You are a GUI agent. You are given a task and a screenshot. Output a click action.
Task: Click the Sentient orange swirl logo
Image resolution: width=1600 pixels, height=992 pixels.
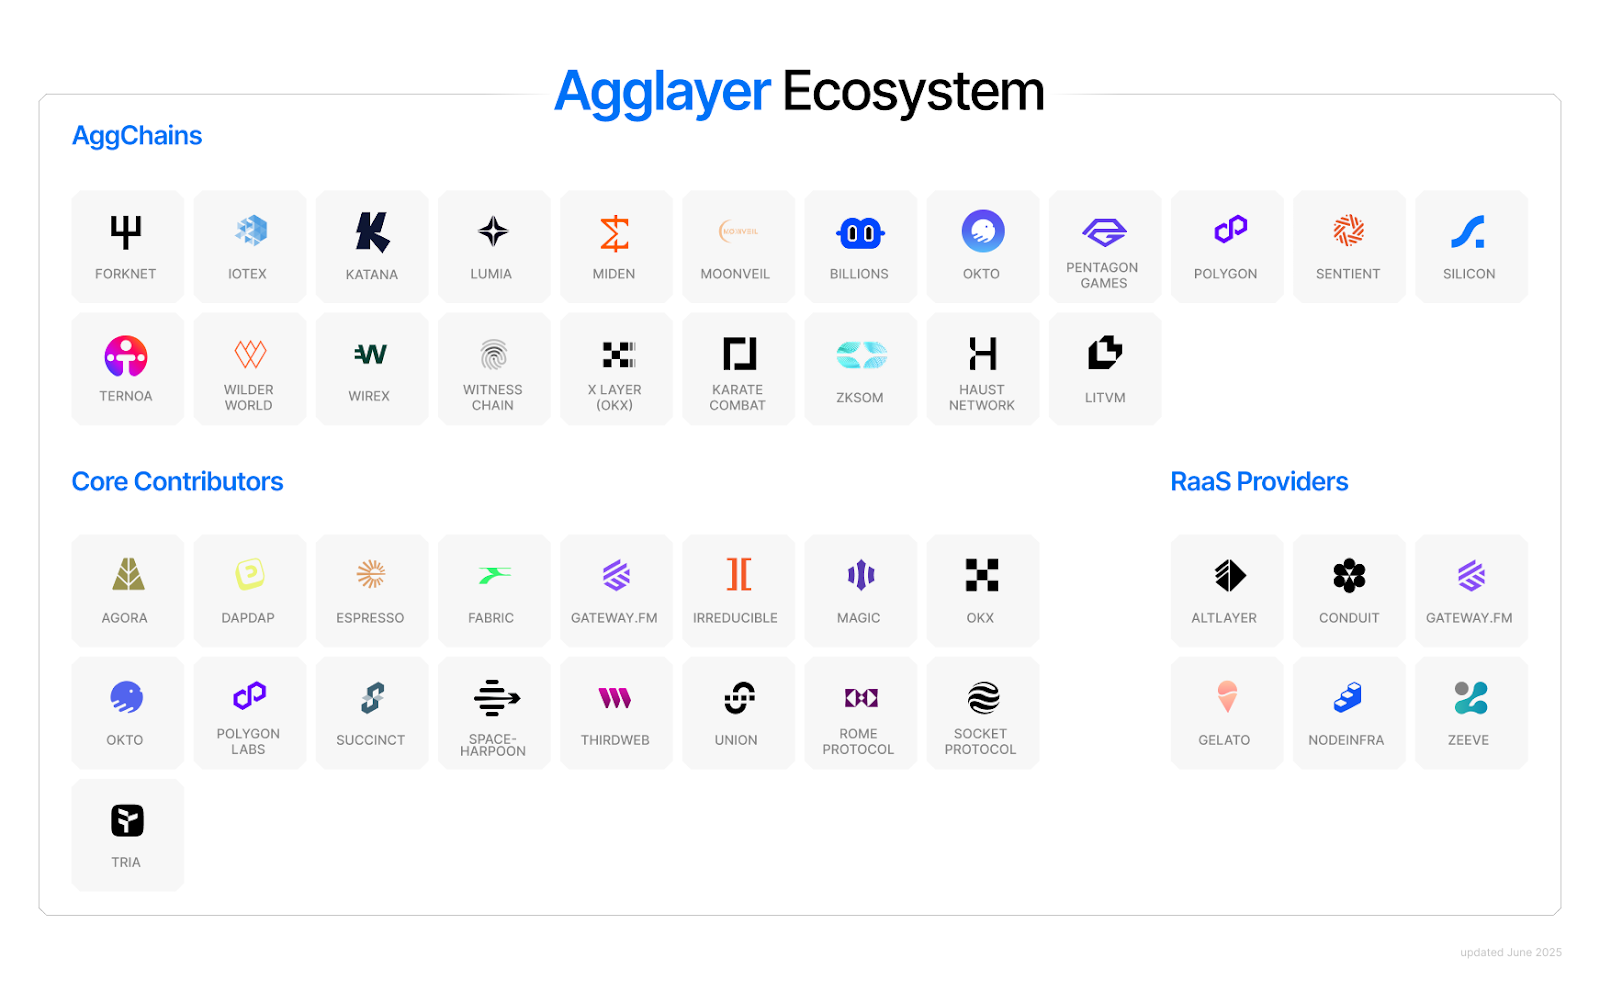click(x=1348, y=231)
